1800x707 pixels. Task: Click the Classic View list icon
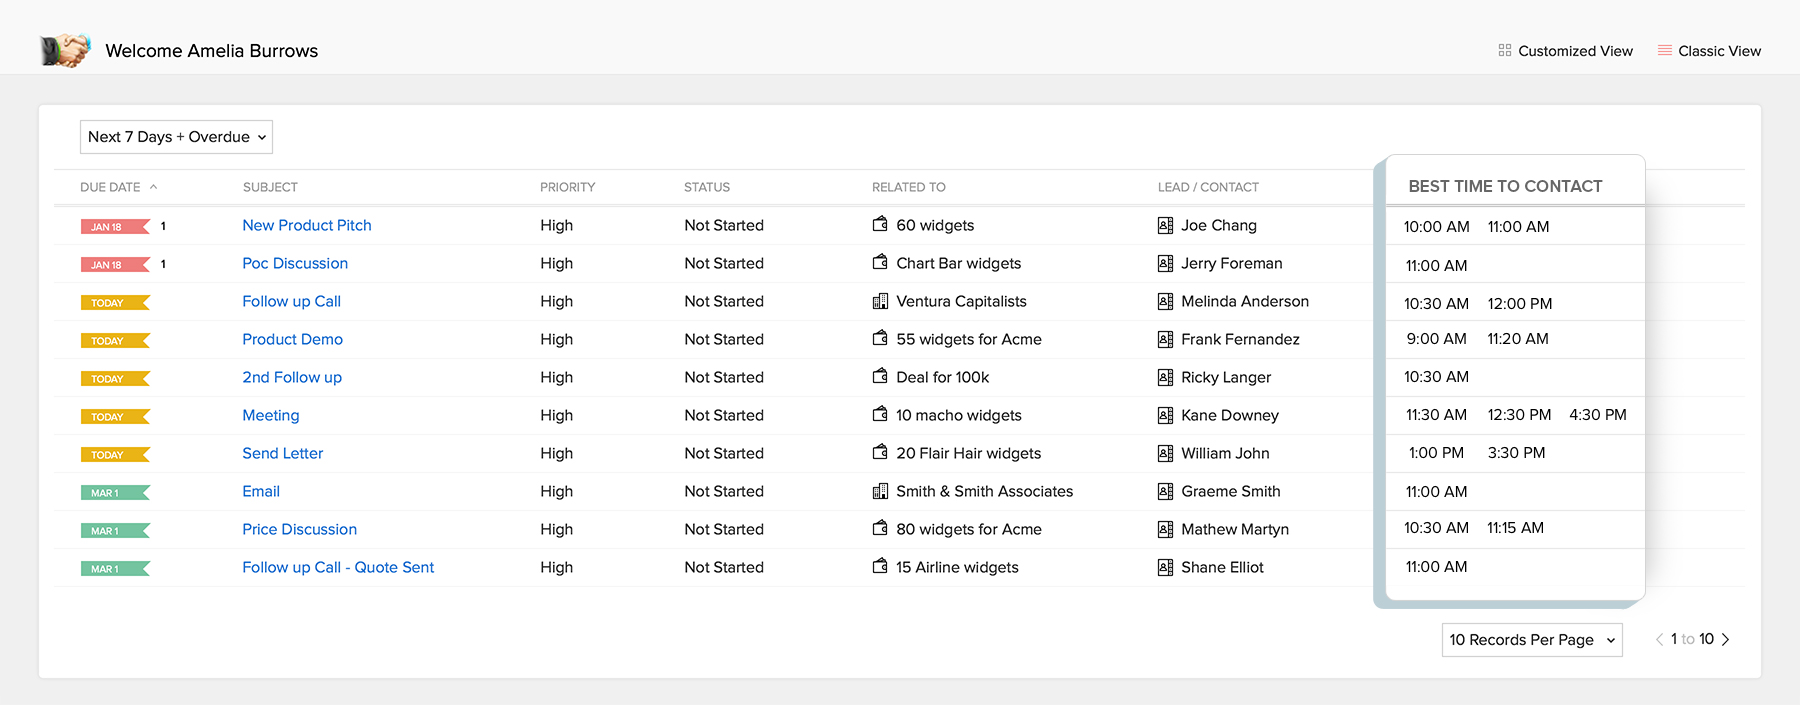[1664, 50]
